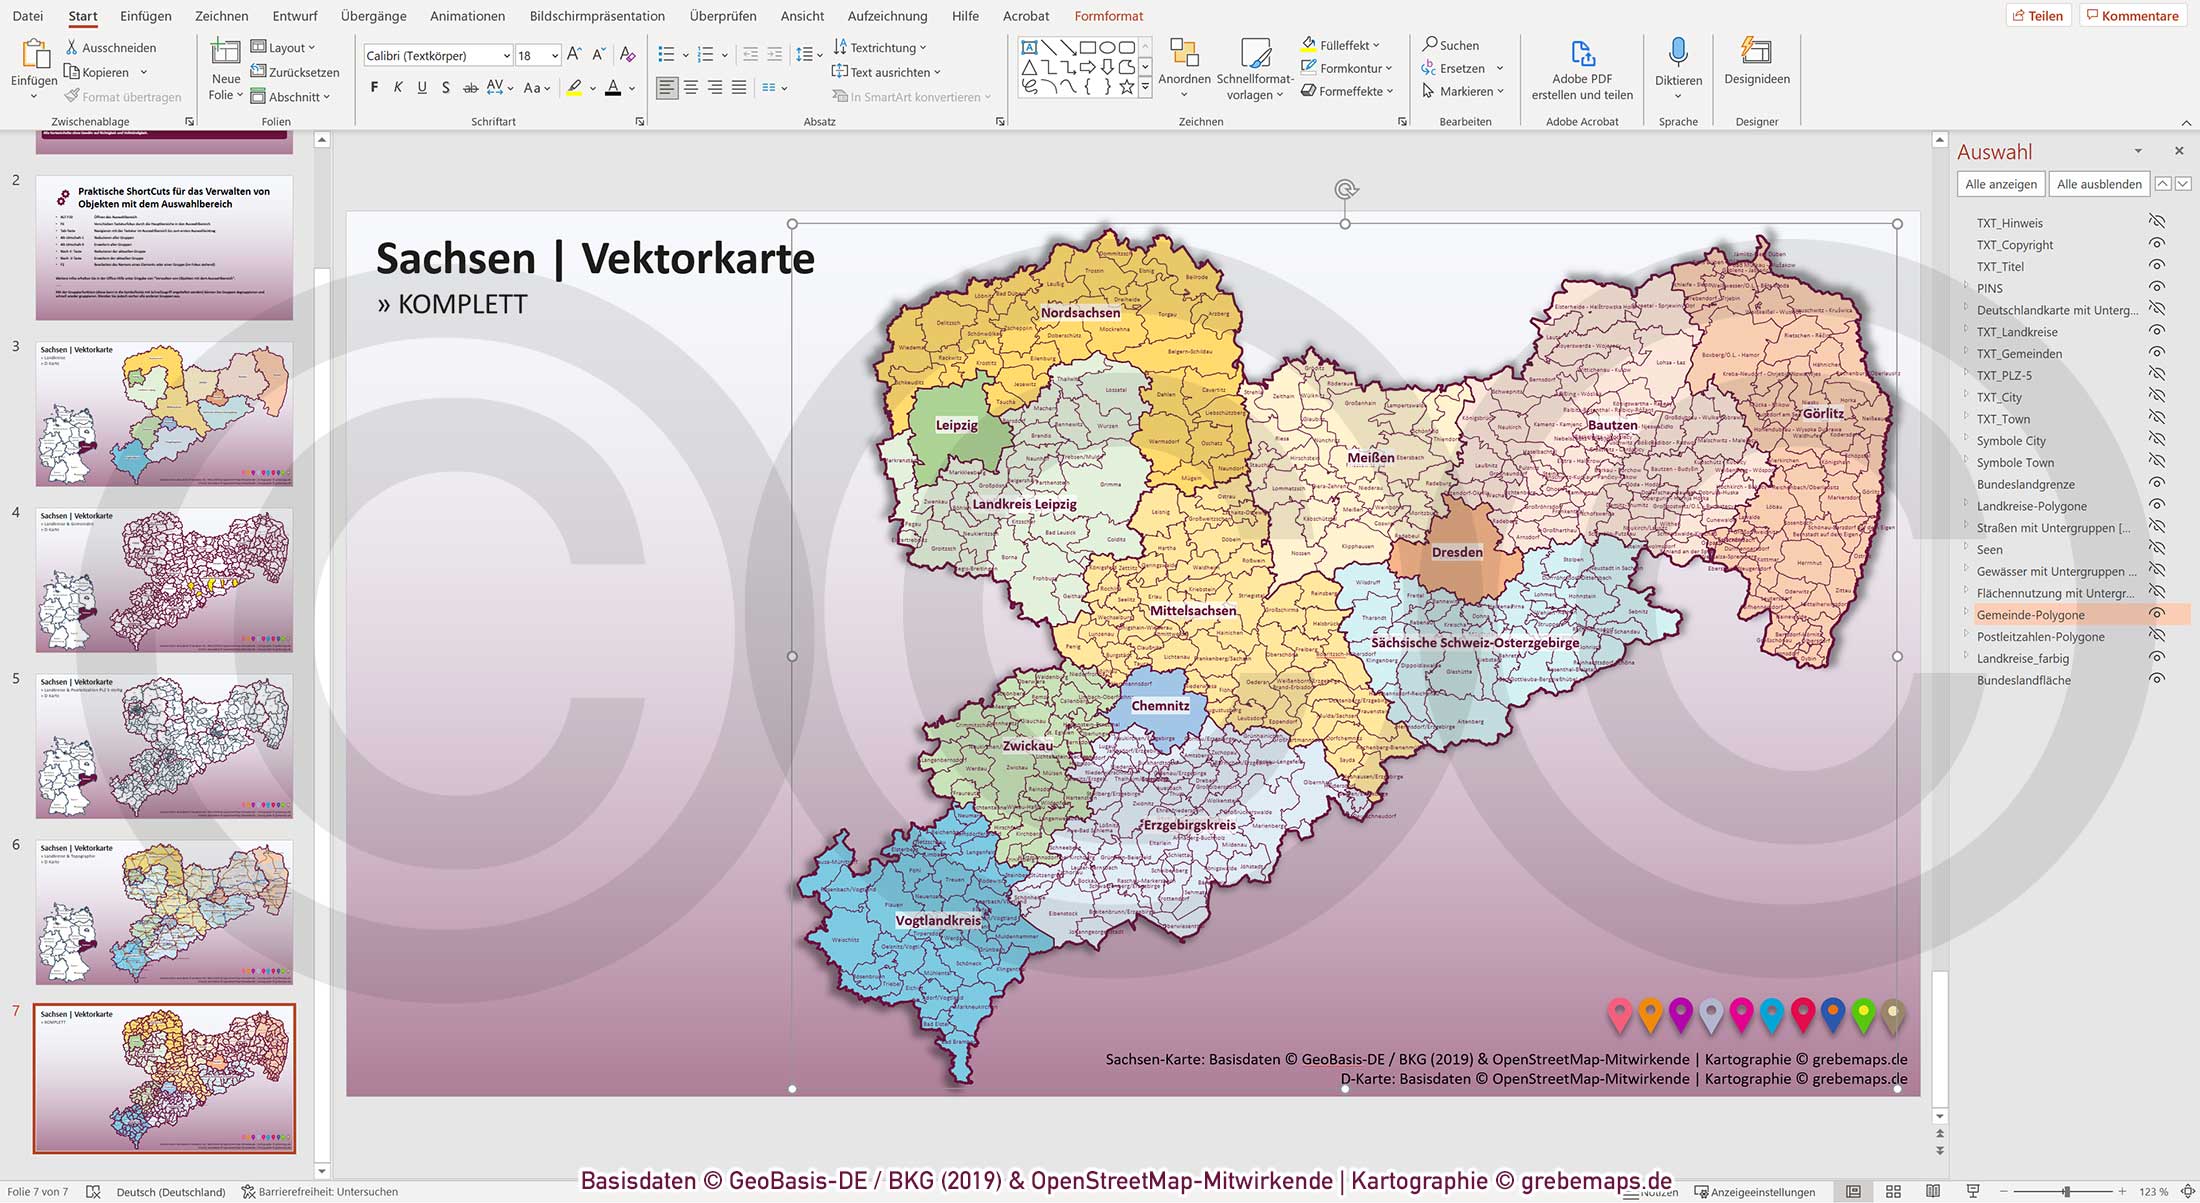Hide the Gemeinde-Polygone layer
This screenshot has width=2200, height=1203.
pos(2158,614)
